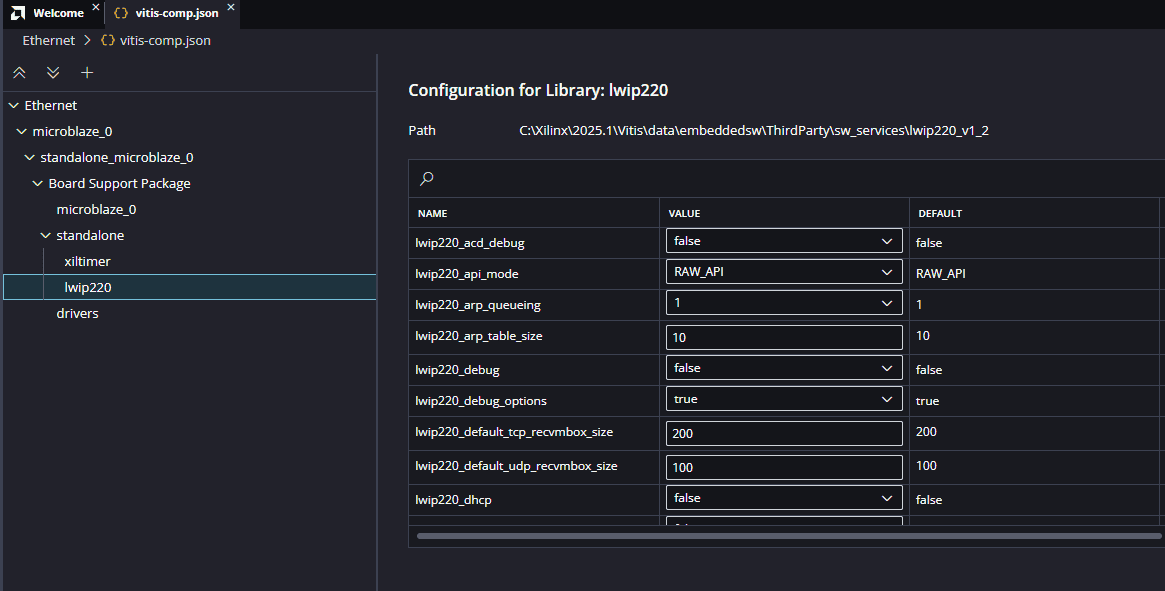Collapse the microblaze_0 tree node
This screenshot has width=1165, height=591.
pyautogui.click(x=22, y=132)
